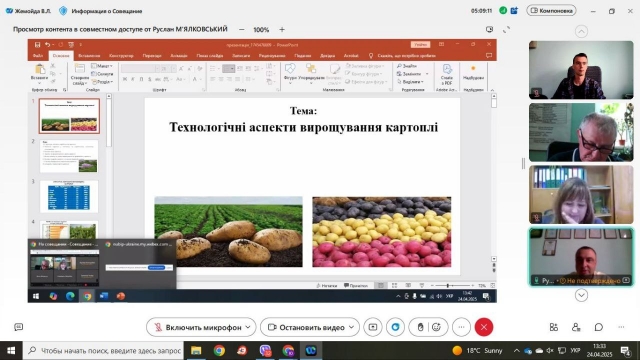Show previous participants with up chevron
Viewport: 640px width, 360px height.
[581, 31]
